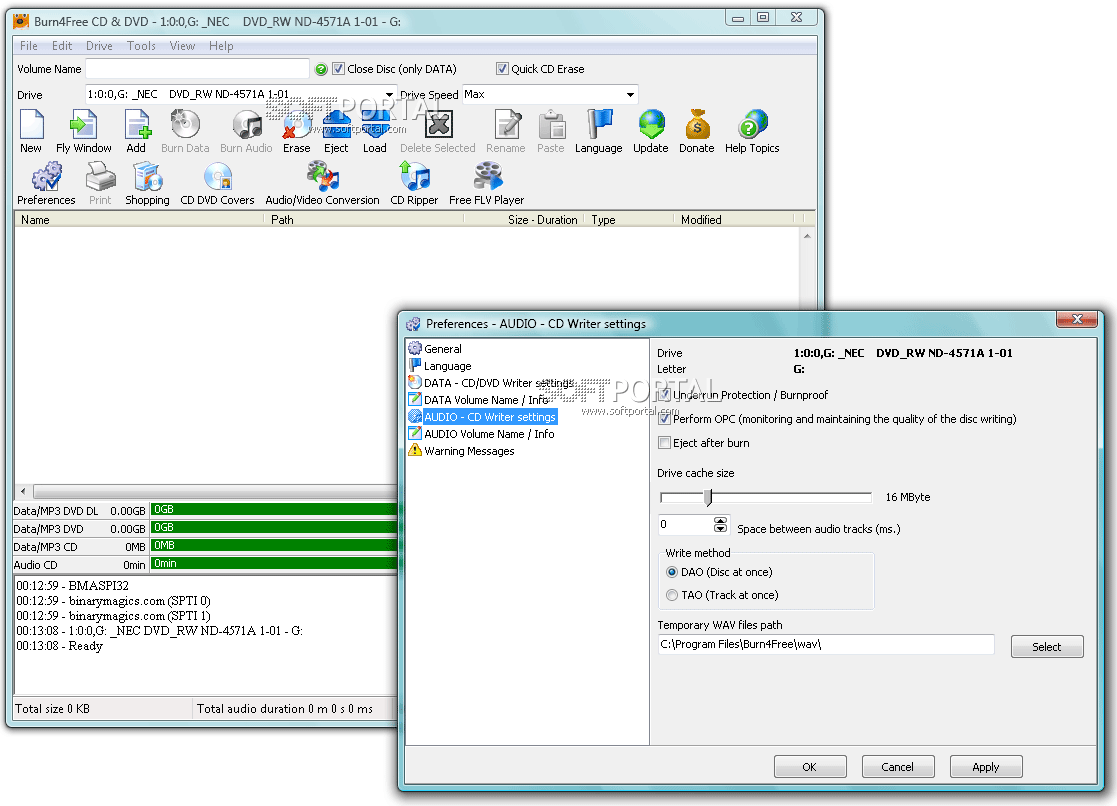Toggle Perform OPC checkbox

(x=665, y=419)
